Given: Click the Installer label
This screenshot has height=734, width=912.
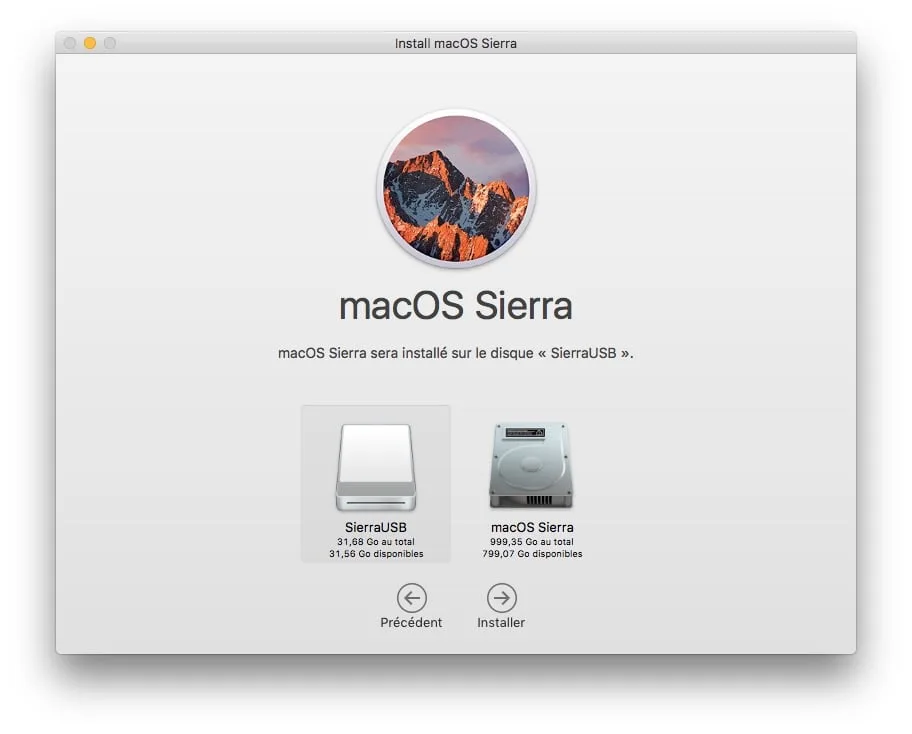Looking at the screenshot, I should 501,622.
